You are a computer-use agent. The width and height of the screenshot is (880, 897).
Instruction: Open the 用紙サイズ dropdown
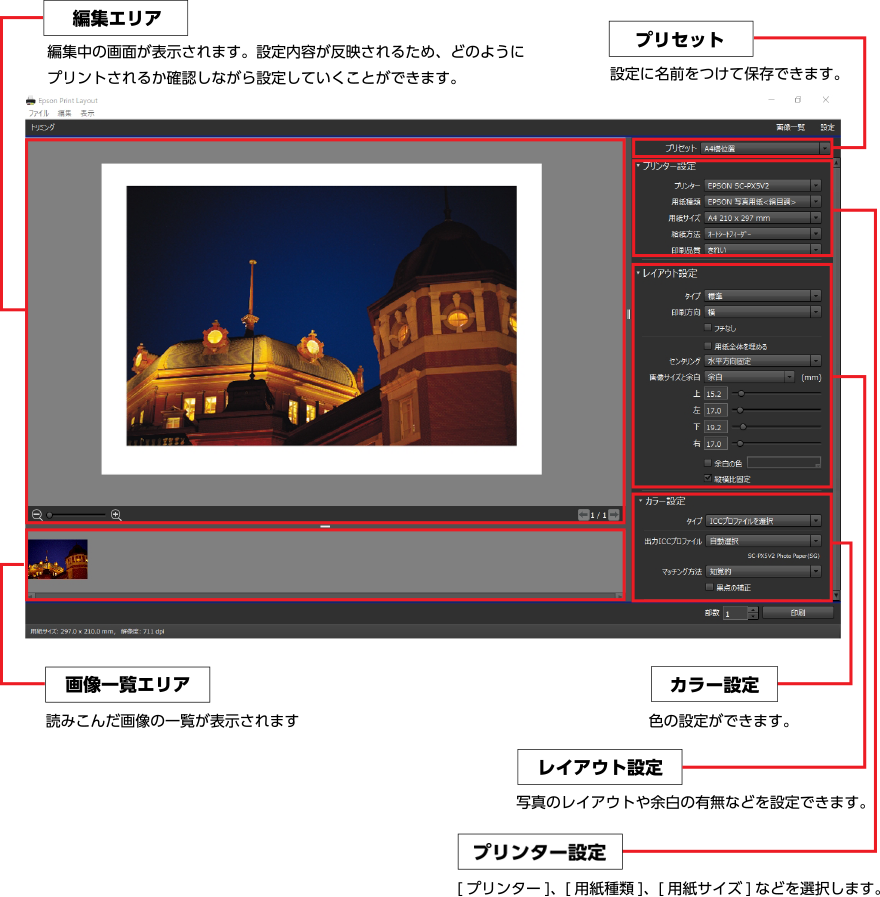(763, 217)
